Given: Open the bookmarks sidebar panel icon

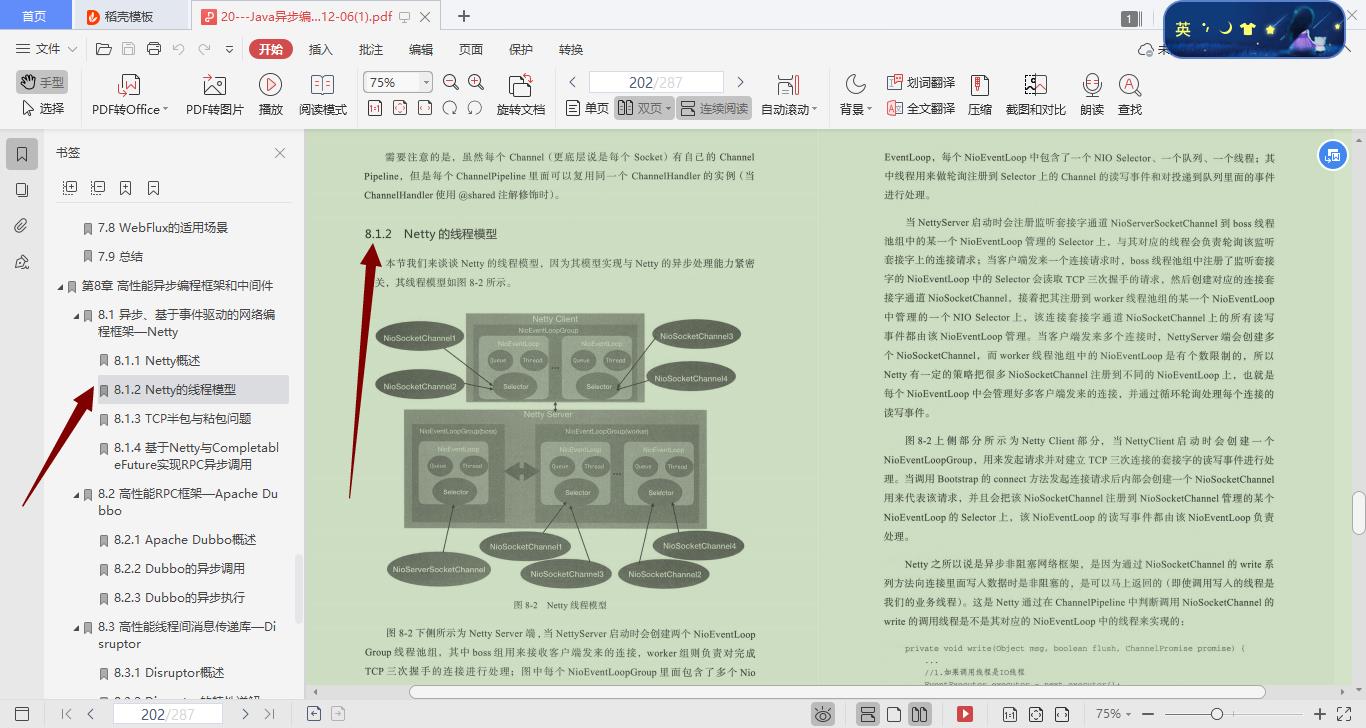Looking at the screenshot, I should click(22, 154).
